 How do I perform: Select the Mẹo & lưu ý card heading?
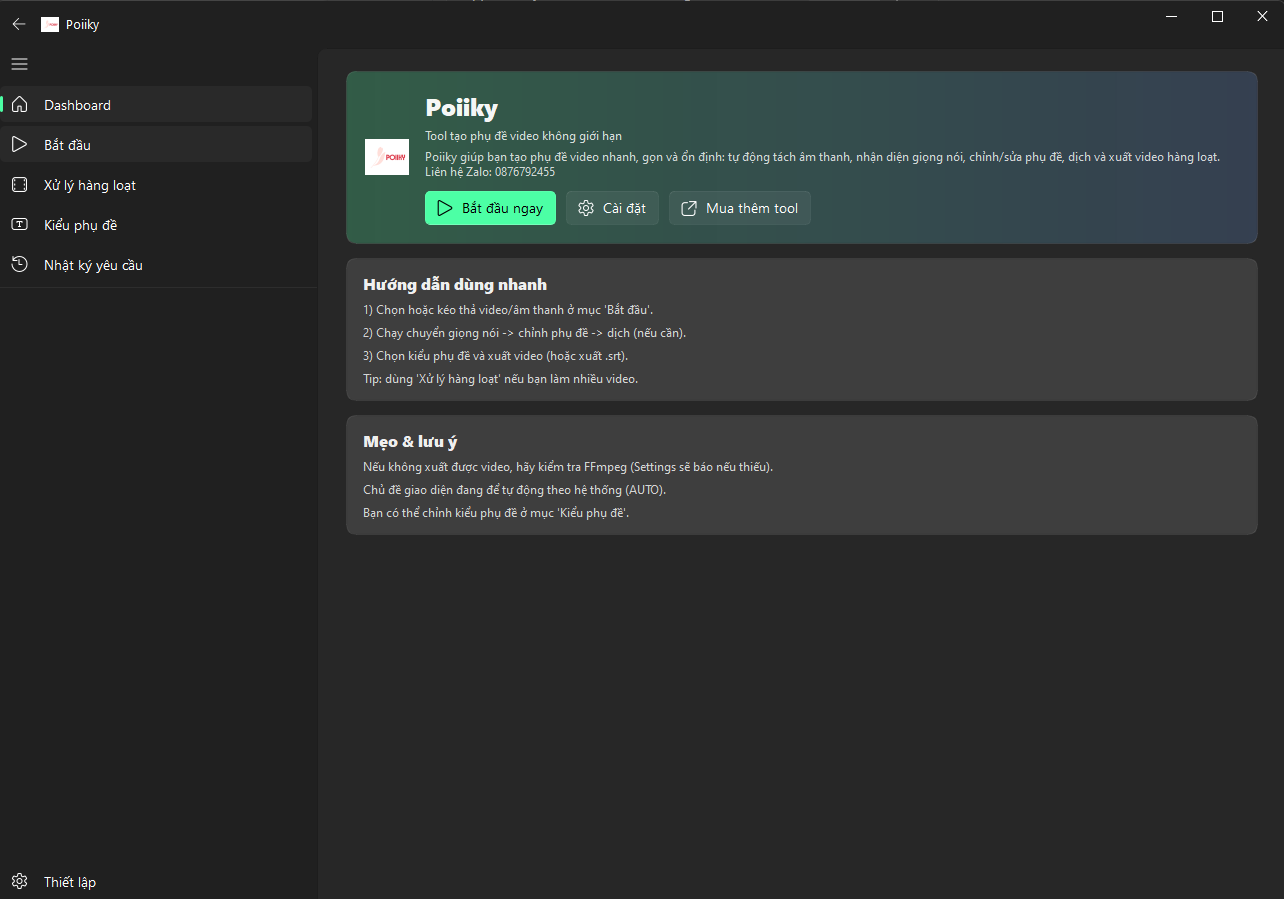(410, 442)
